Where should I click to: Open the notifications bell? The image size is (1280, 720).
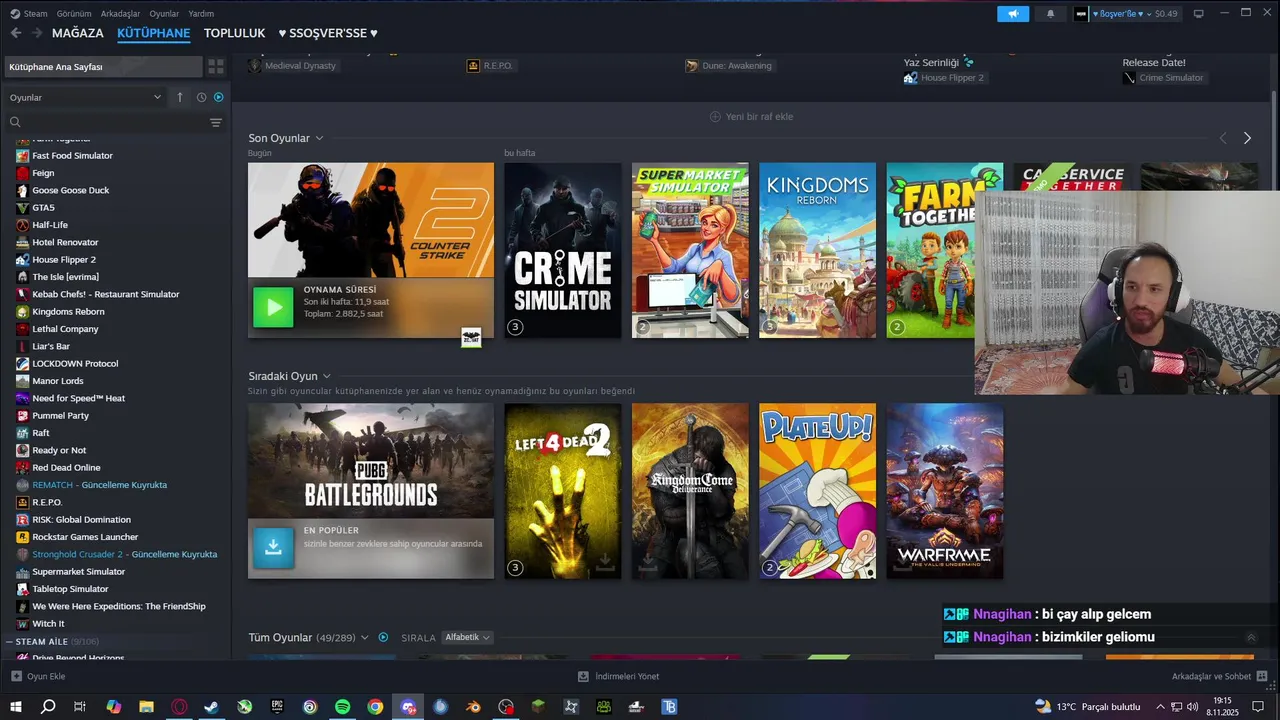1050,14
